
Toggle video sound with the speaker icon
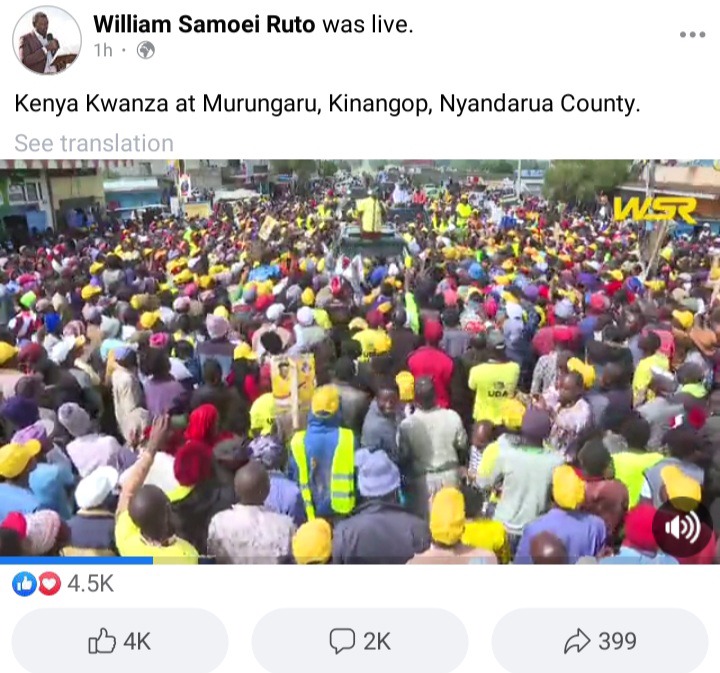(x=683, y=528)
